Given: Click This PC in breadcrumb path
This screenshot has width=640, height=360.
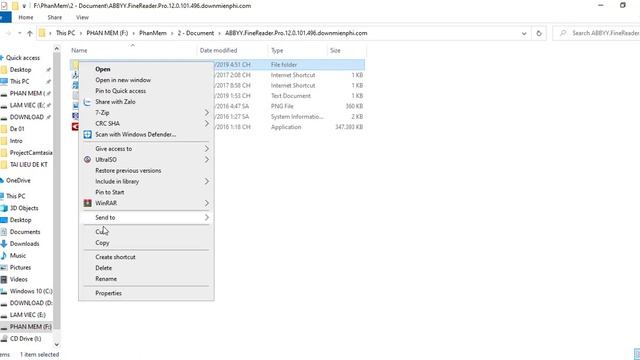Looking at the screenshot, I should coord(65,33).
